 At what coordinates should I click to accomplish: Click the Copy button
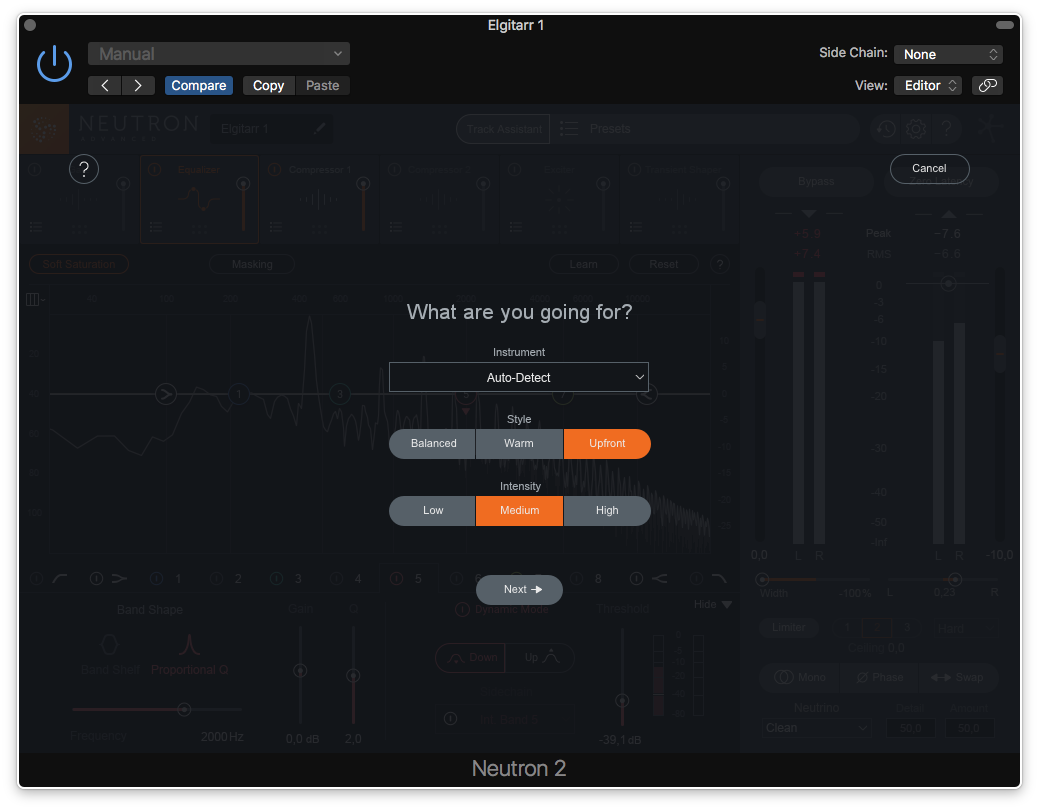click(x=268, y=86)
